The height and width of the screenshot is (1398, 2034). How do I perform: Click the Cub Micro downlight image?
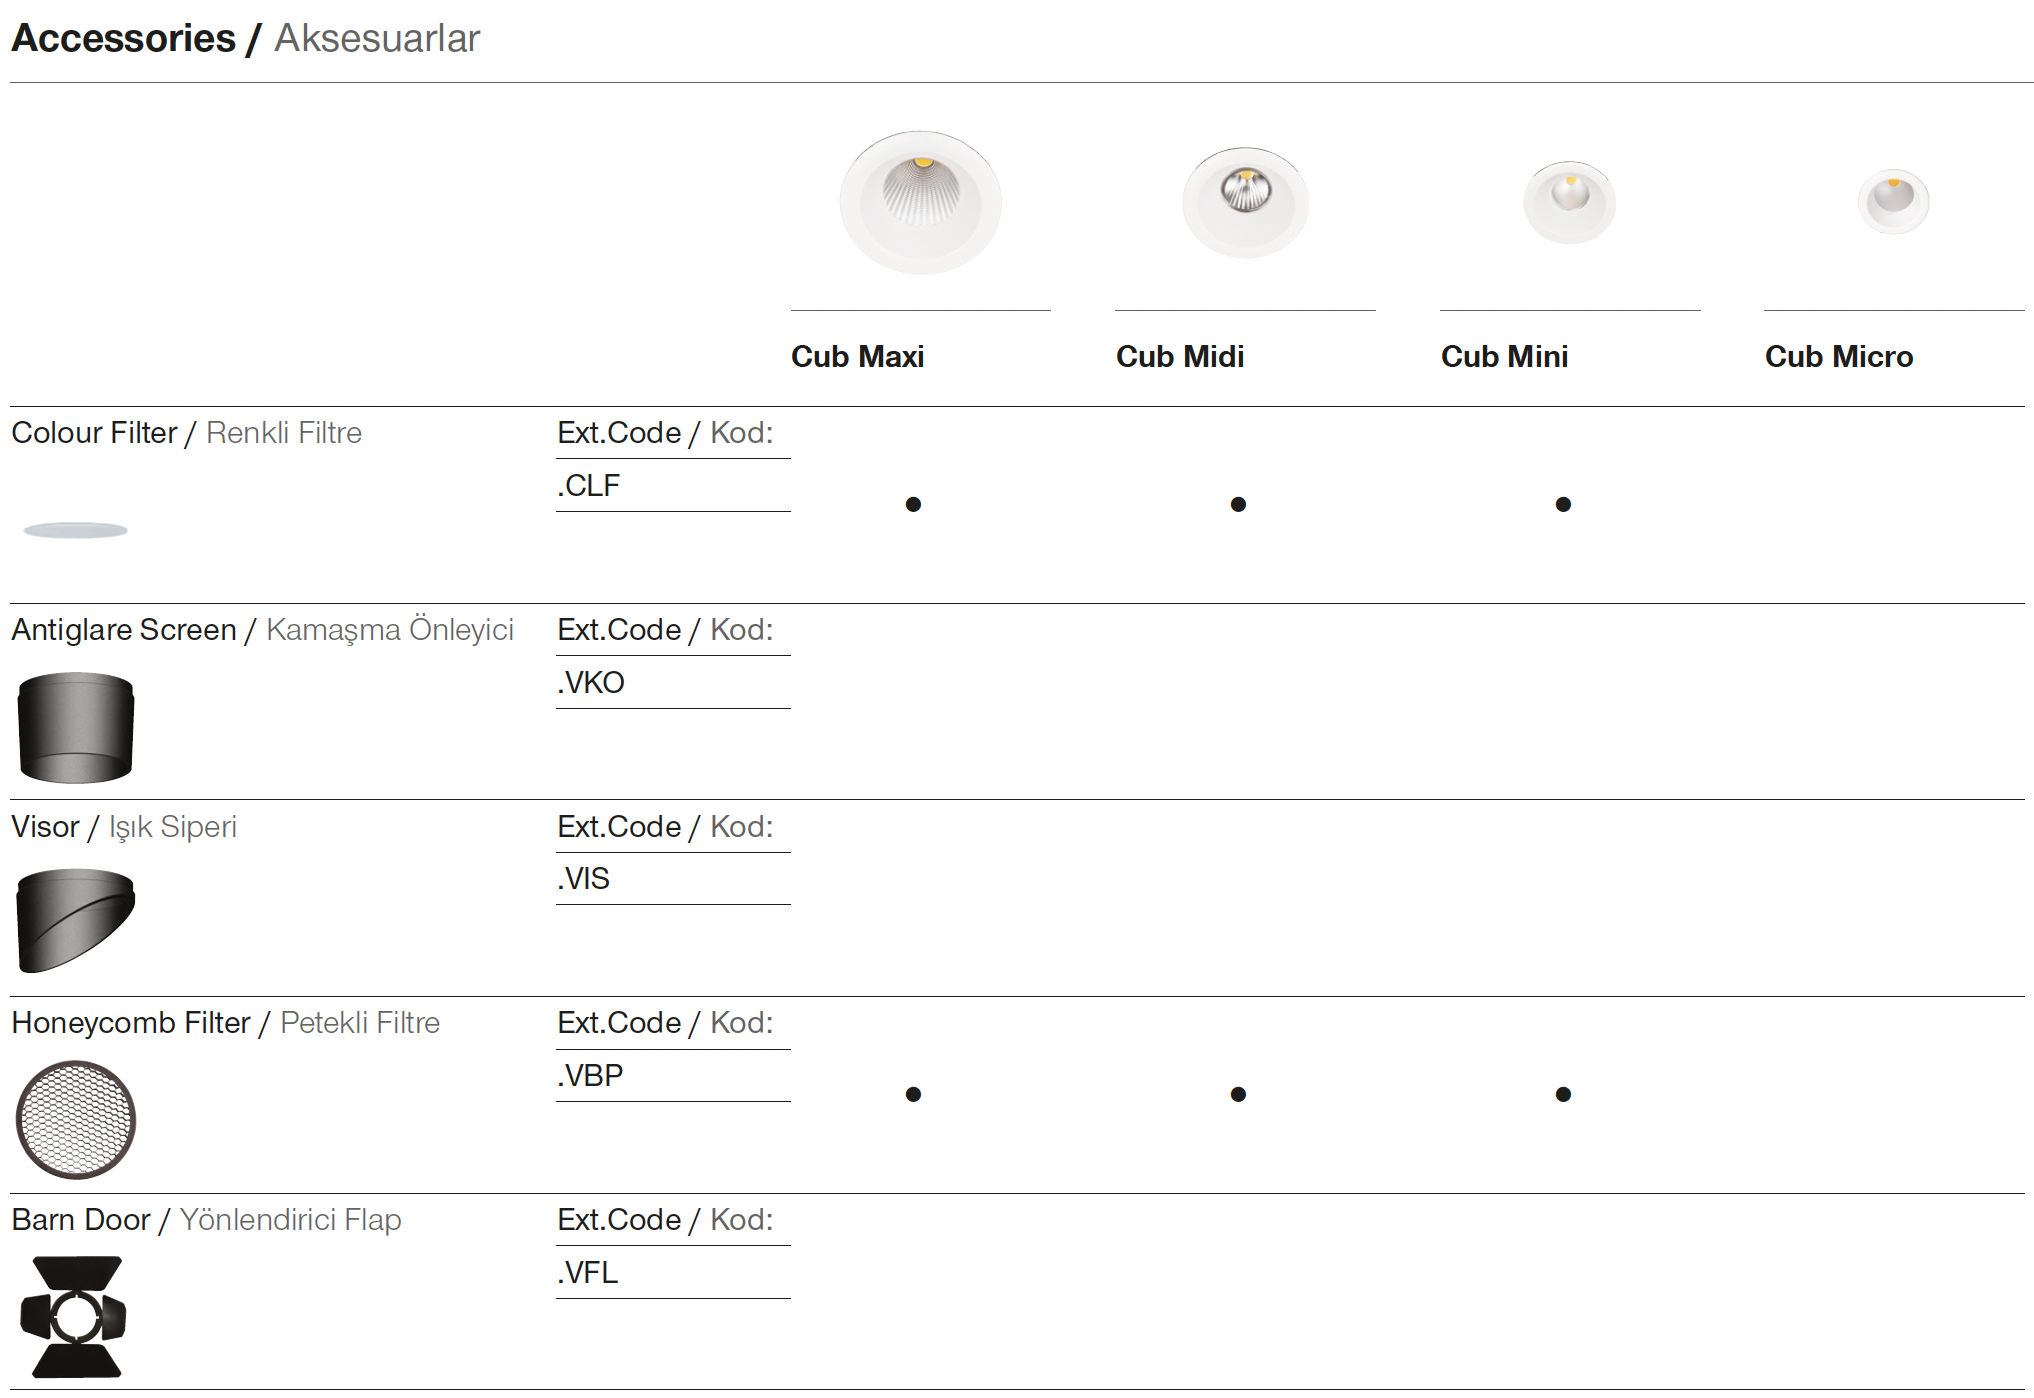click(1893, 201)
